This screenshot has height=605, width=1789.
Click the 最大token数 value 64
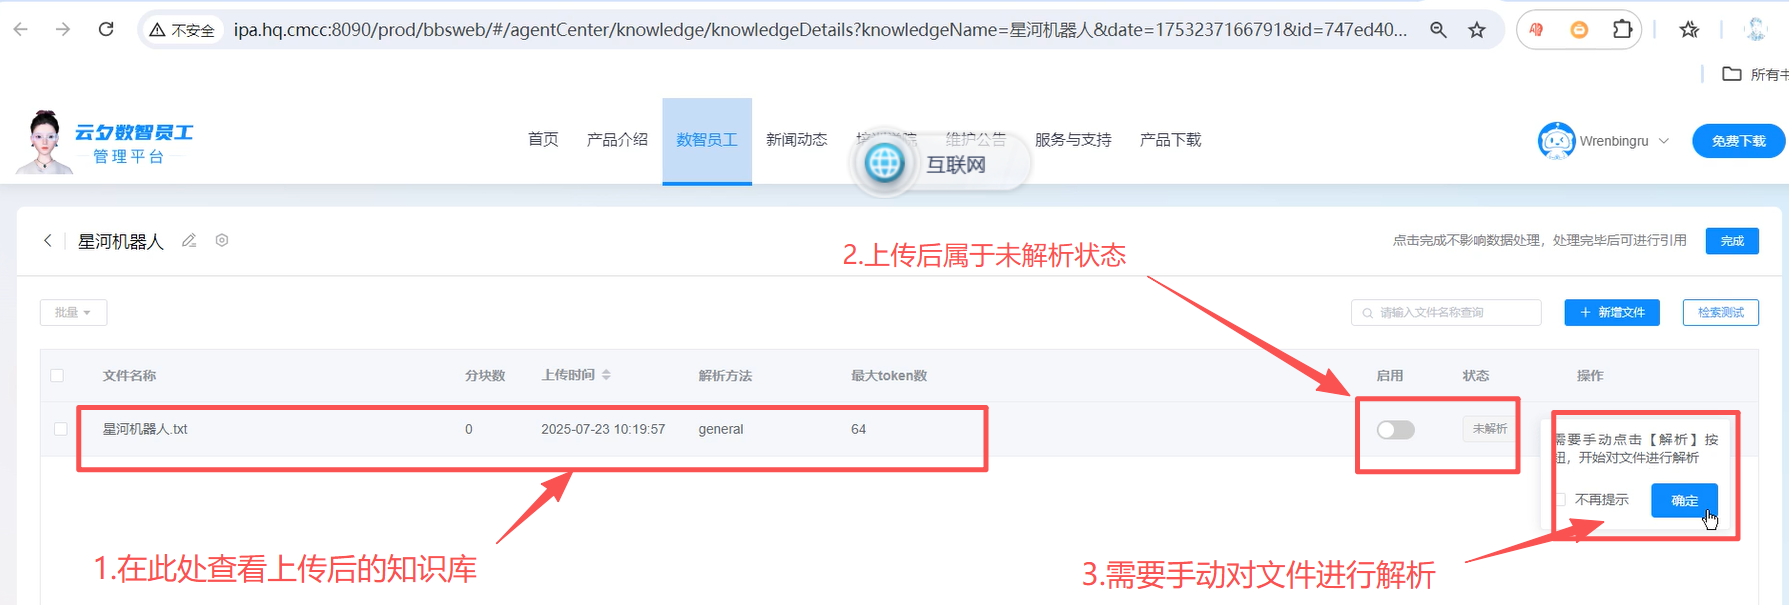tap(858, 429)
